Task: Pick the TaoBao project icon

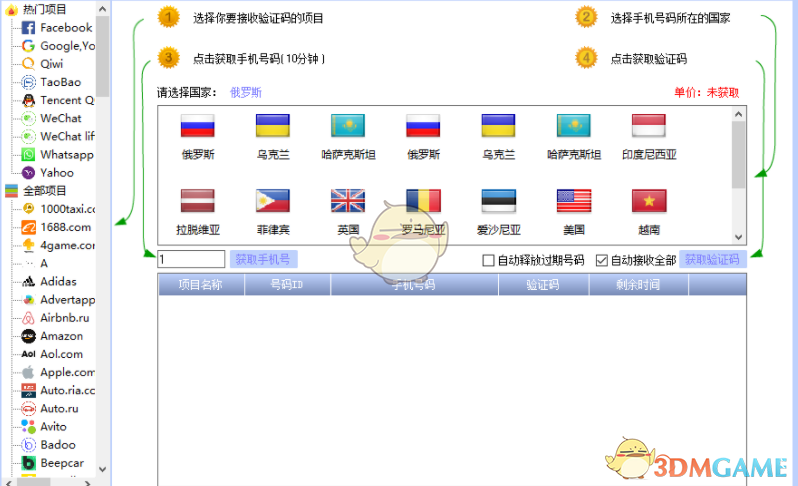Action: point(28,82)
